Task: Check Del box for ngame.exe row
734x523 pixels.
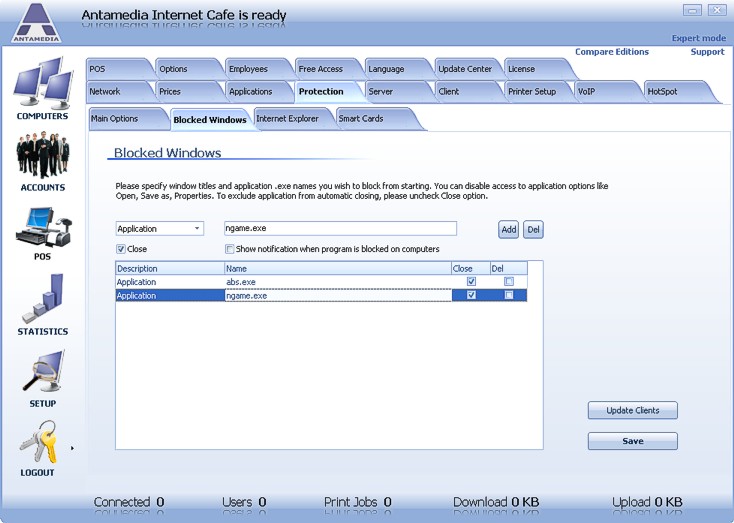Action: coord(509,295)
